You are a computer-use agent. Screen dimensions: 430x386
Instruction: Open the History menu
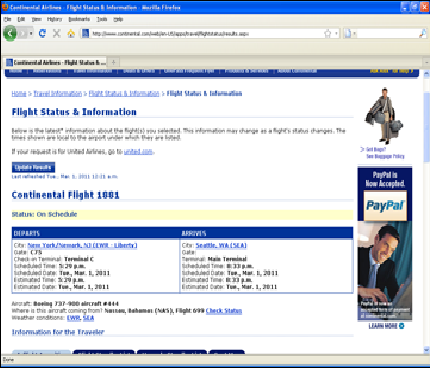pyautogui.click(x=54, y=19)
